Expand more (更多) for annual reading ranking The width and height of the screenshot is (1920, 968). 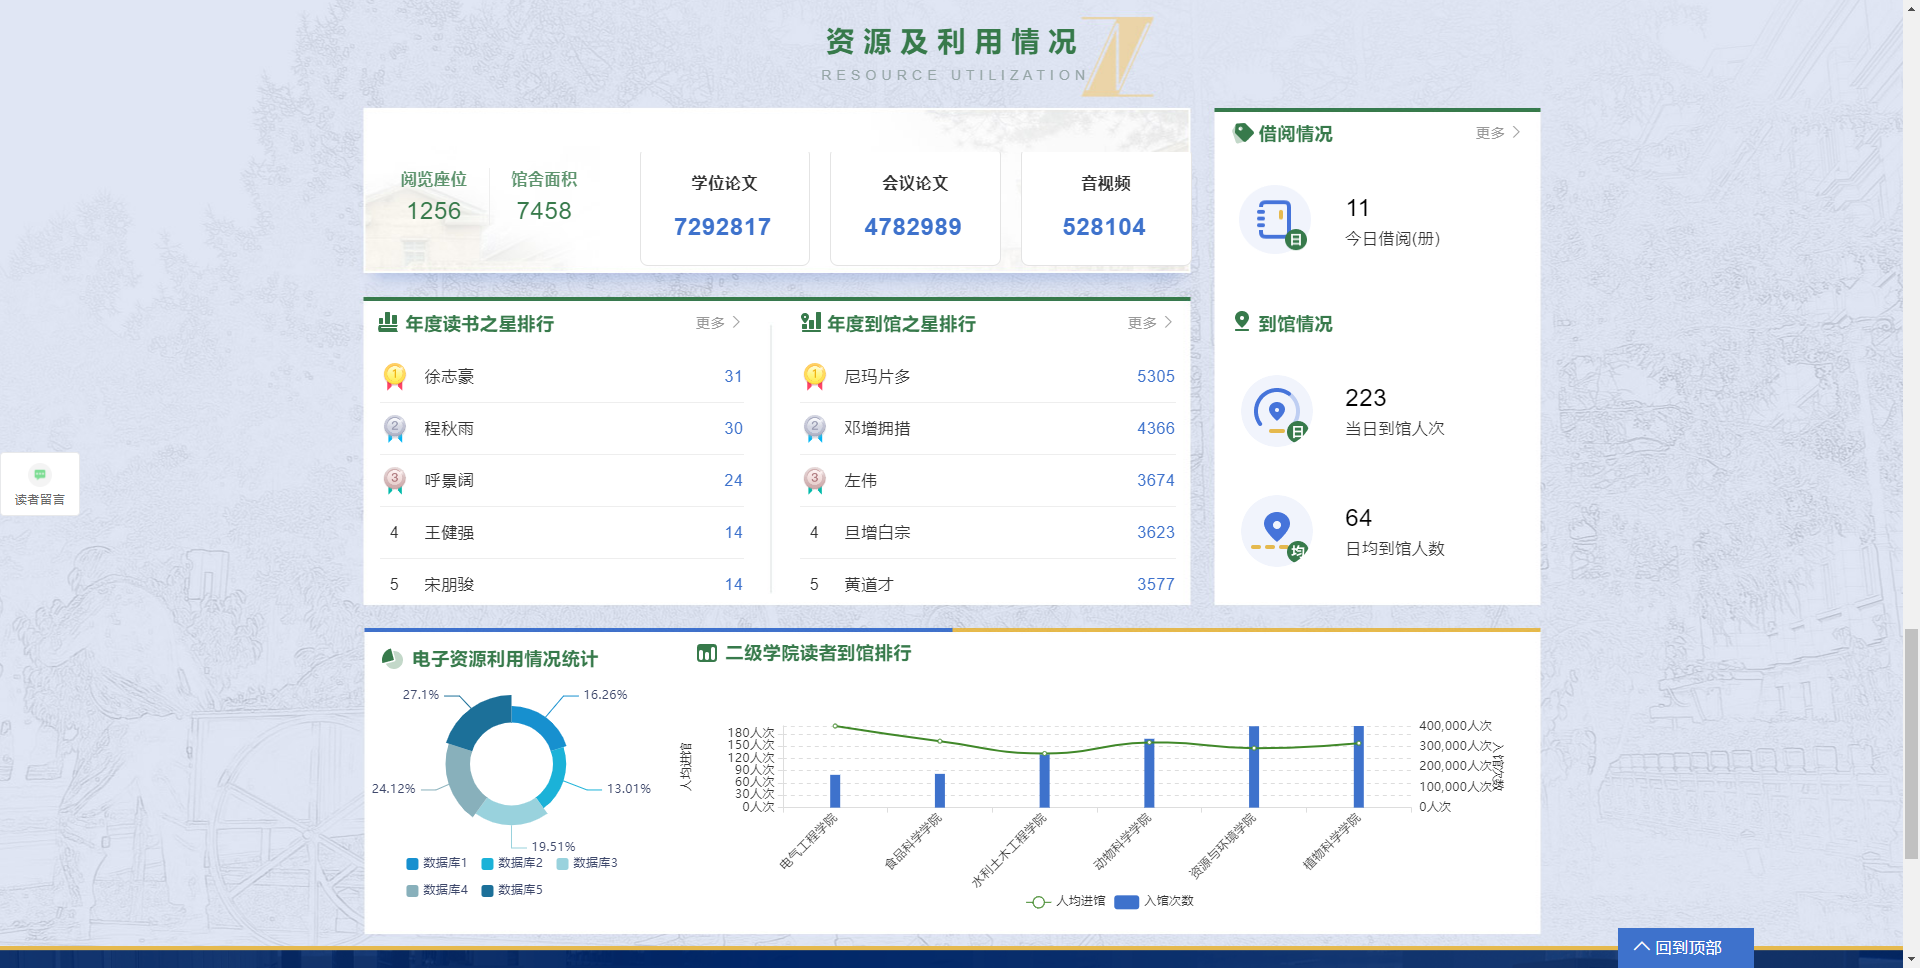pyautogui.click(x=717, y=323)
